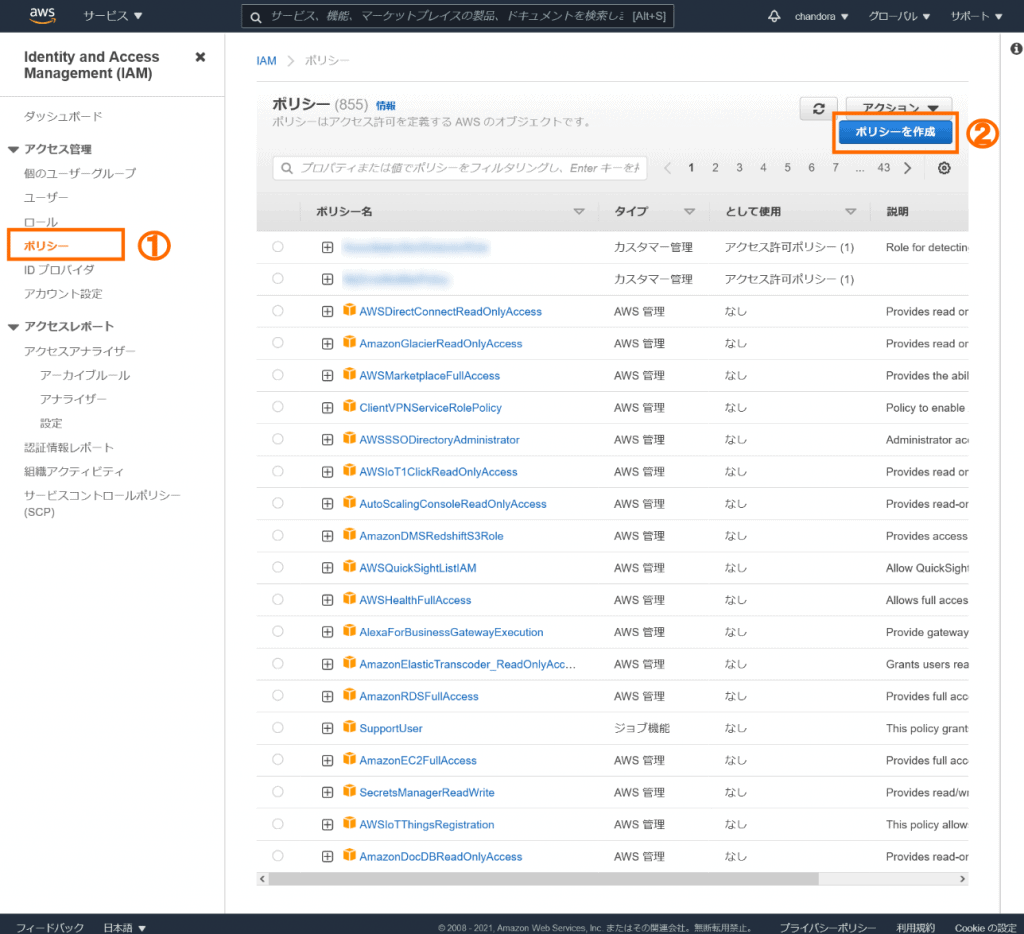Screen dimensions: 1024x934
Task: Click the policy icon beside AWSQuickSightListIAM
Action: click(349, 566)
